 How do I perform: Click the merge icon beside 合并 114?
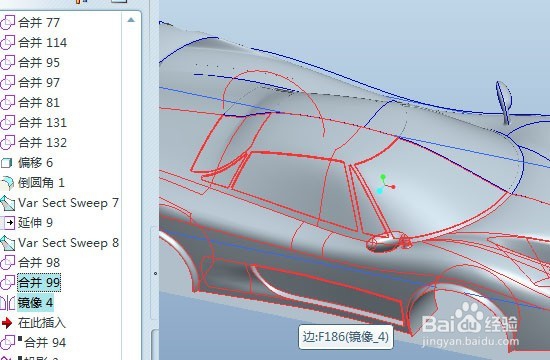(7, 43)
